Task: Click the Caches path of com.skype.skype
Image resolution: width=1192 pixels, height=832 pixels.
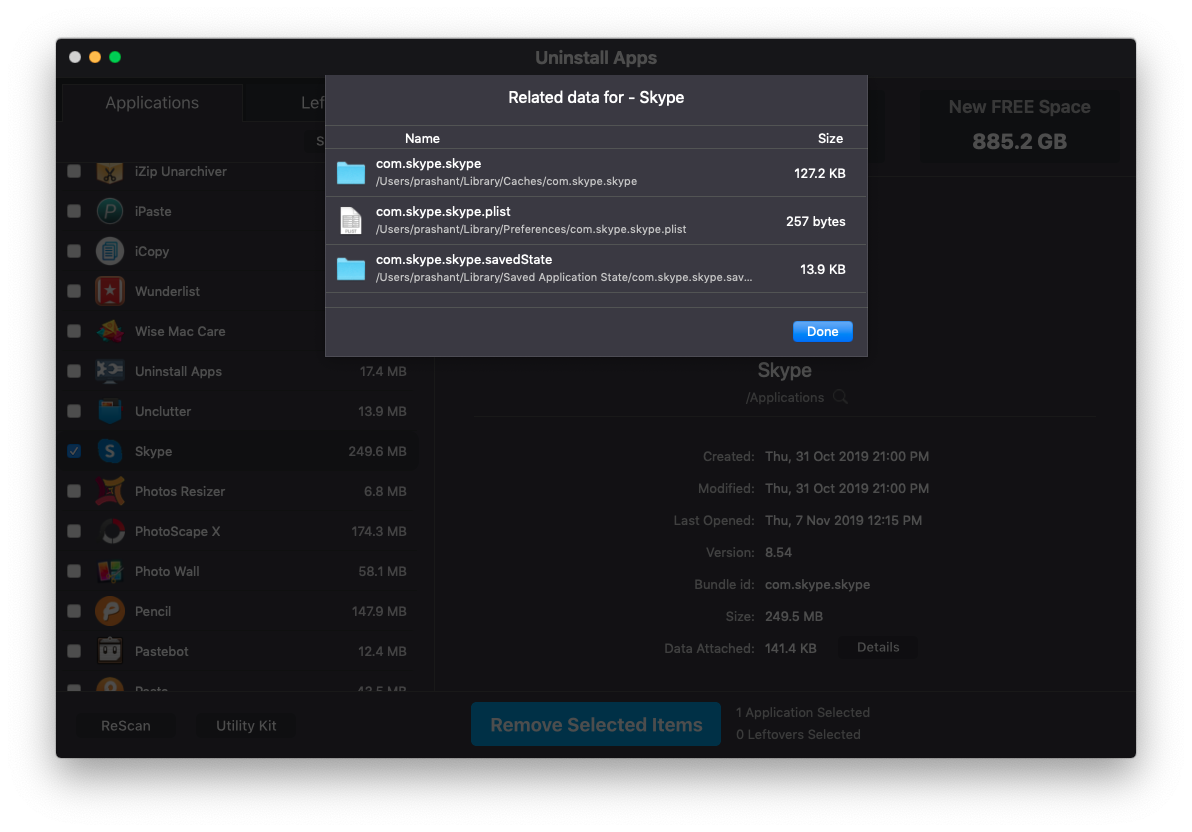Action: [506, 182]
